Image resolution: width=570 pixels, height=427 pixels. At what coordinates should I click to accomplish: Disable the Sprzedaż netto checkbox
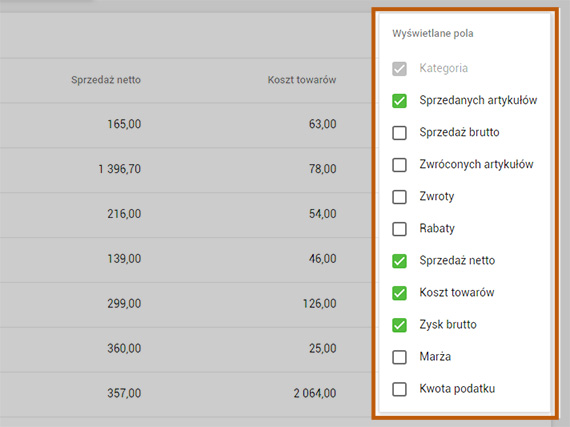point(399,261)
